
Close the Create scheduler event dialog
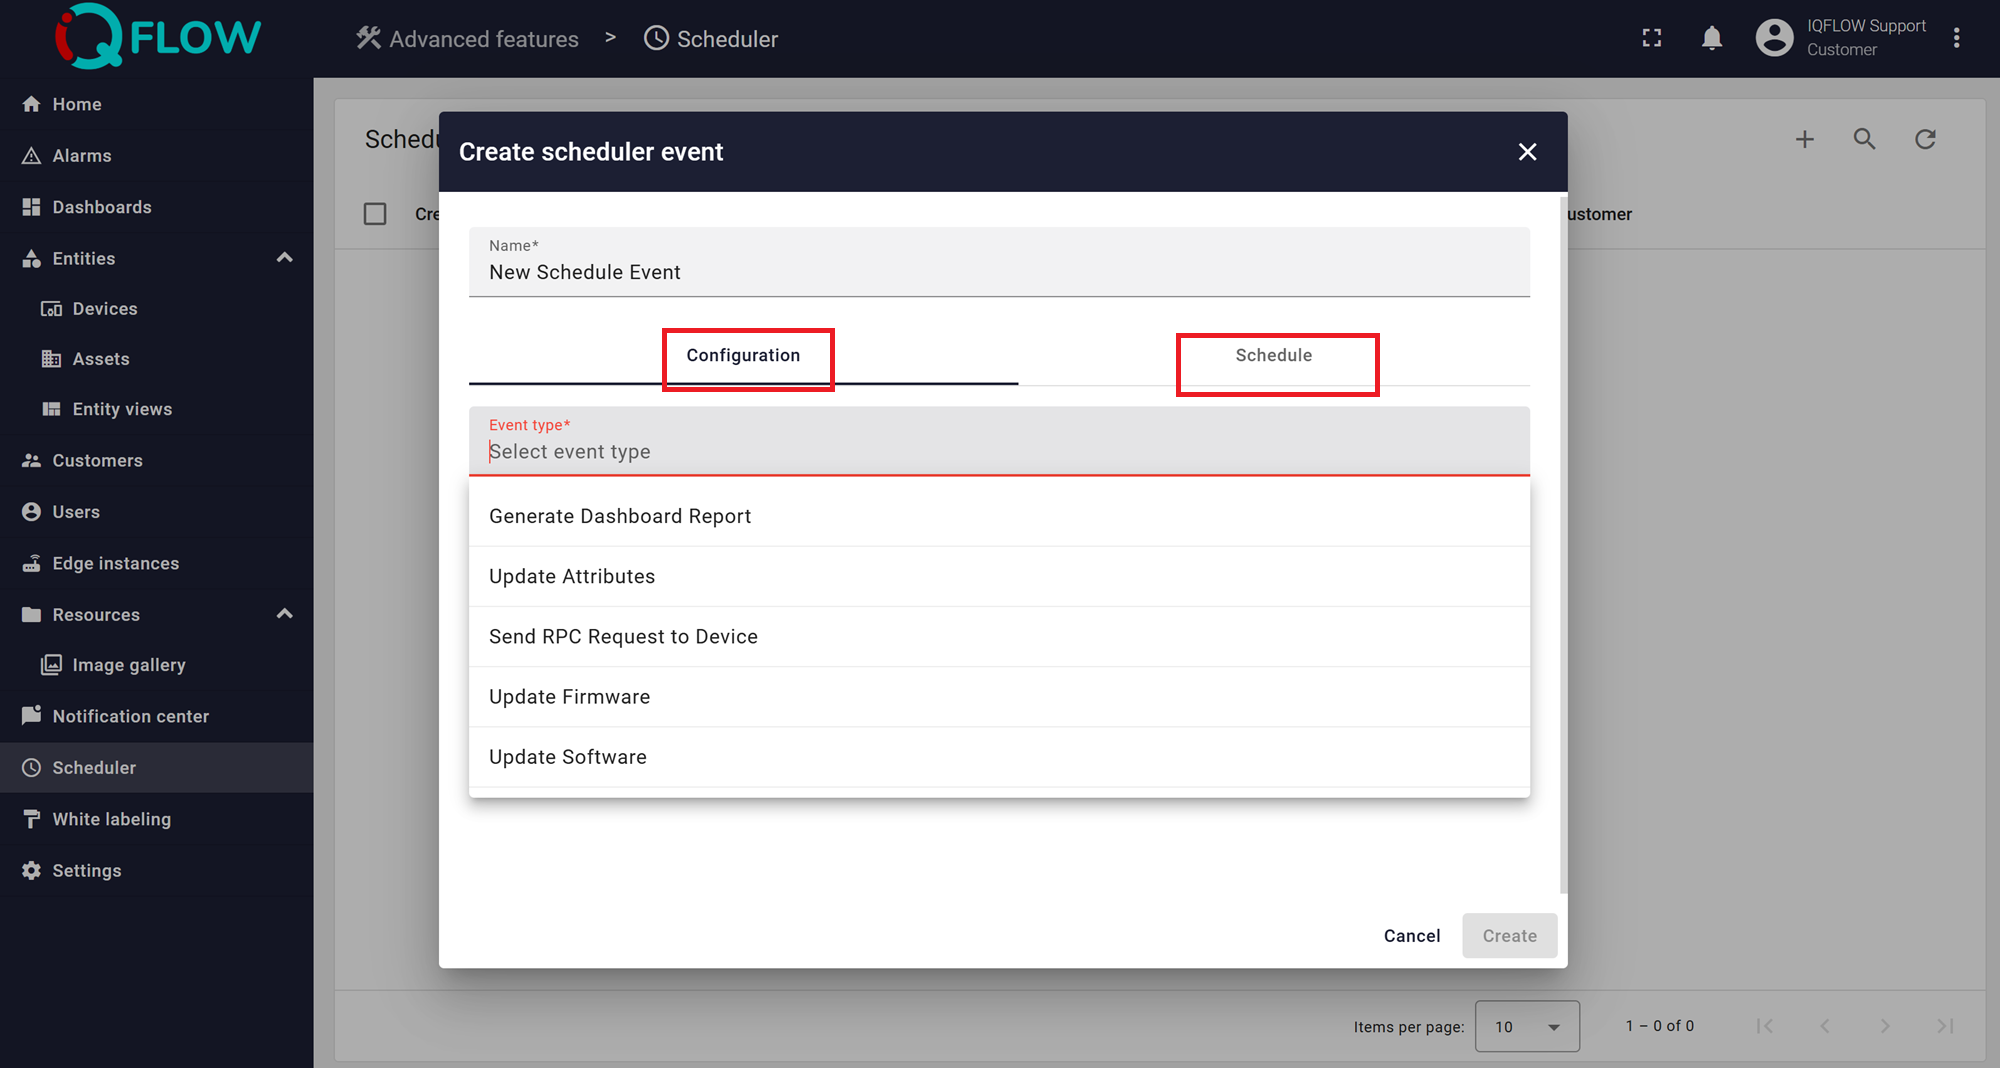(1527, 152)
